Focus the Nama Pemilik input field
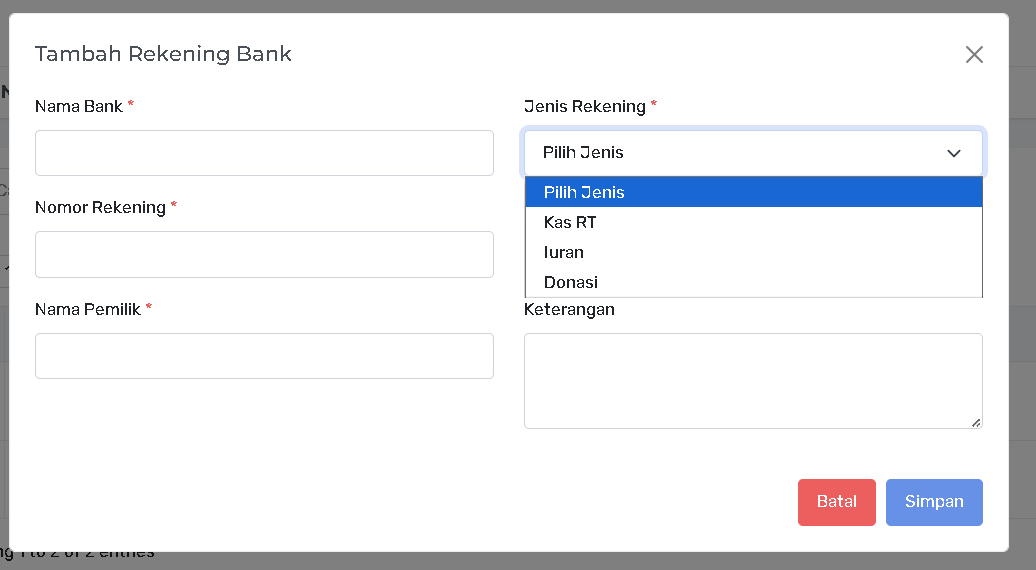This screenshot has height=570, width=1036. tap(264, 356)
